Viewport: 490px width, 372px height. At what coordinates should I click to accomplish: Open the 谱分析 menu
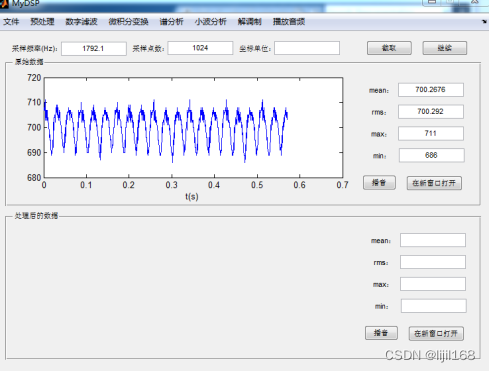coord(171,22)
